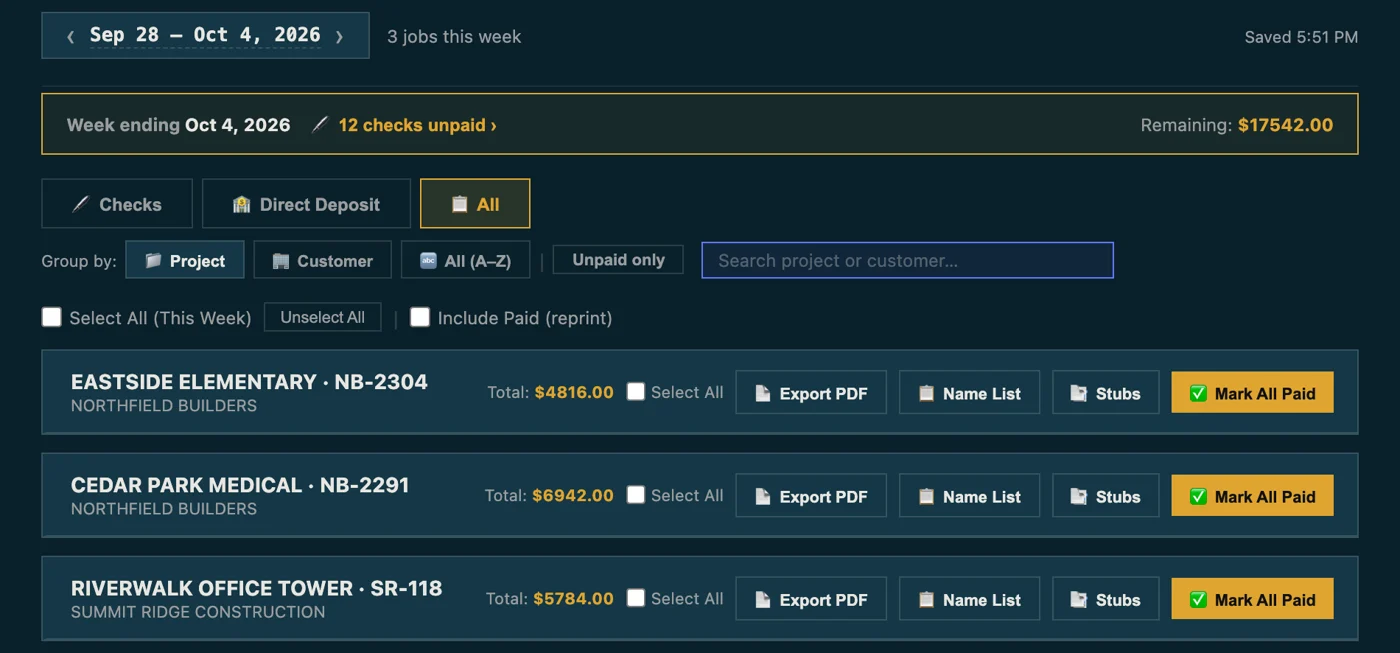Image resolution: width=1400 pixels, height=653 pixels.
Task: Mark All Paid for Cedar Park Medical
Action: tap(1252, 495)
